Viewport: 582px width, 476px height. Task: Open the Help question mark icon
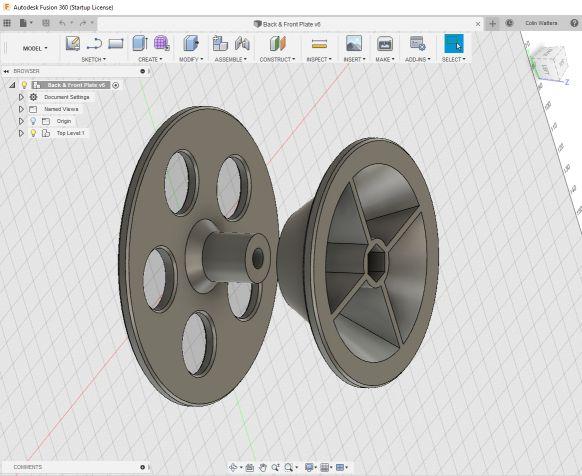pos(574,23)
